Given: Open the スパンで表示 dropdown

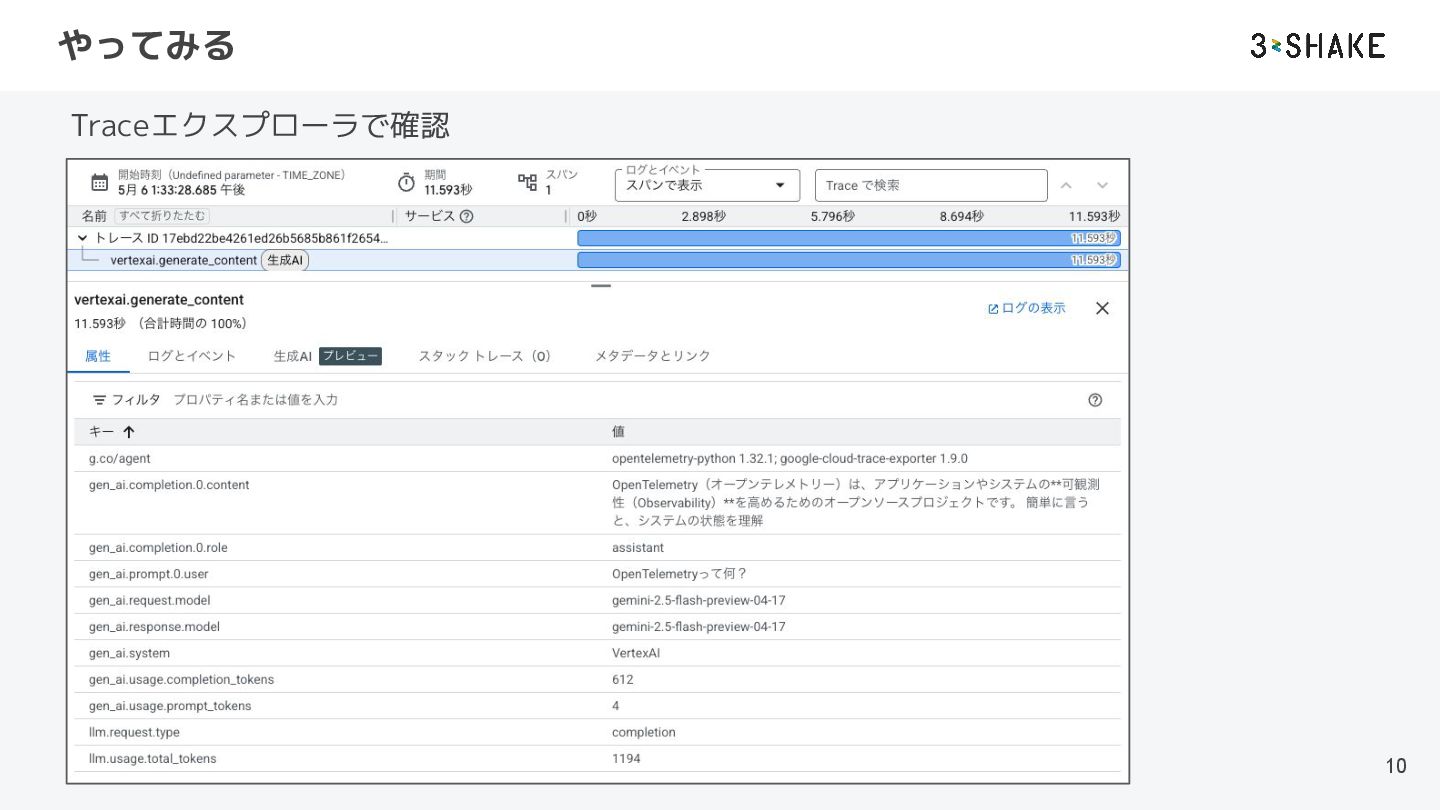Looking at the screenshot, I should pyautogui.click(x=706, y=185).
